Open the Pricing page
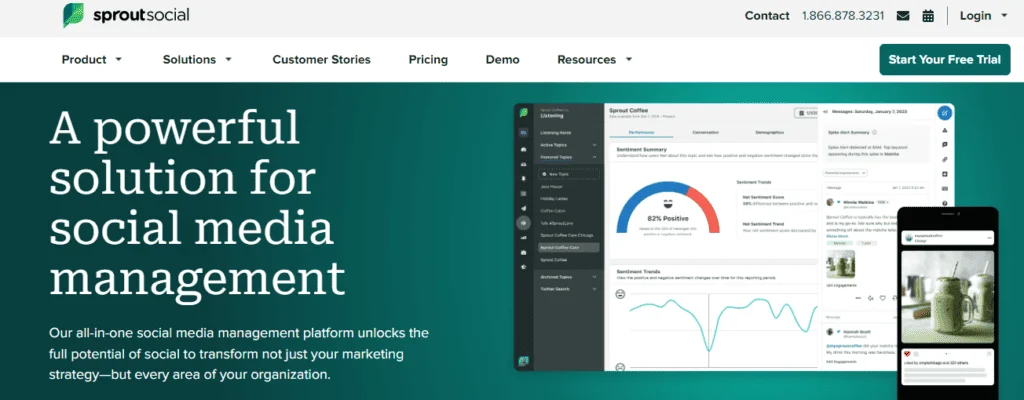This screenshot has height=400, width=1024. coord(428,59)
